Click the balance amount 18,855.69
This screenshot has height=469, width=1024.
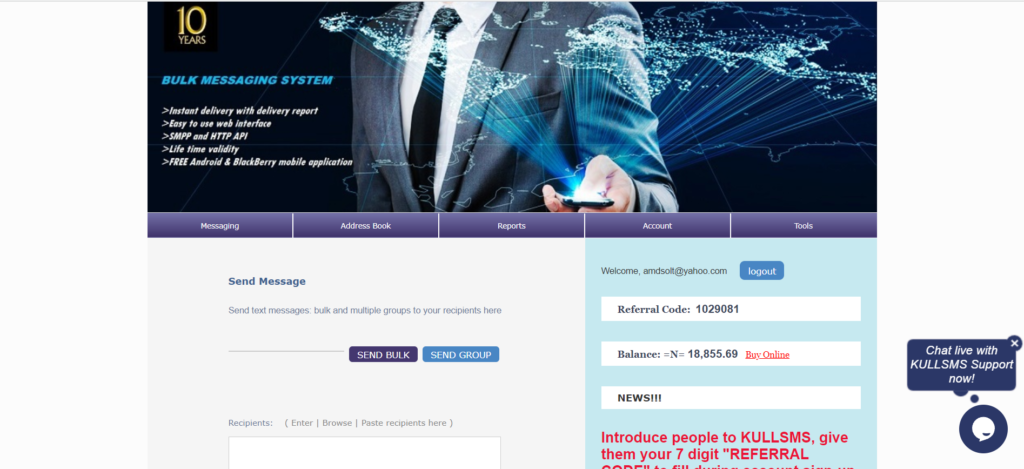(712, 354)
